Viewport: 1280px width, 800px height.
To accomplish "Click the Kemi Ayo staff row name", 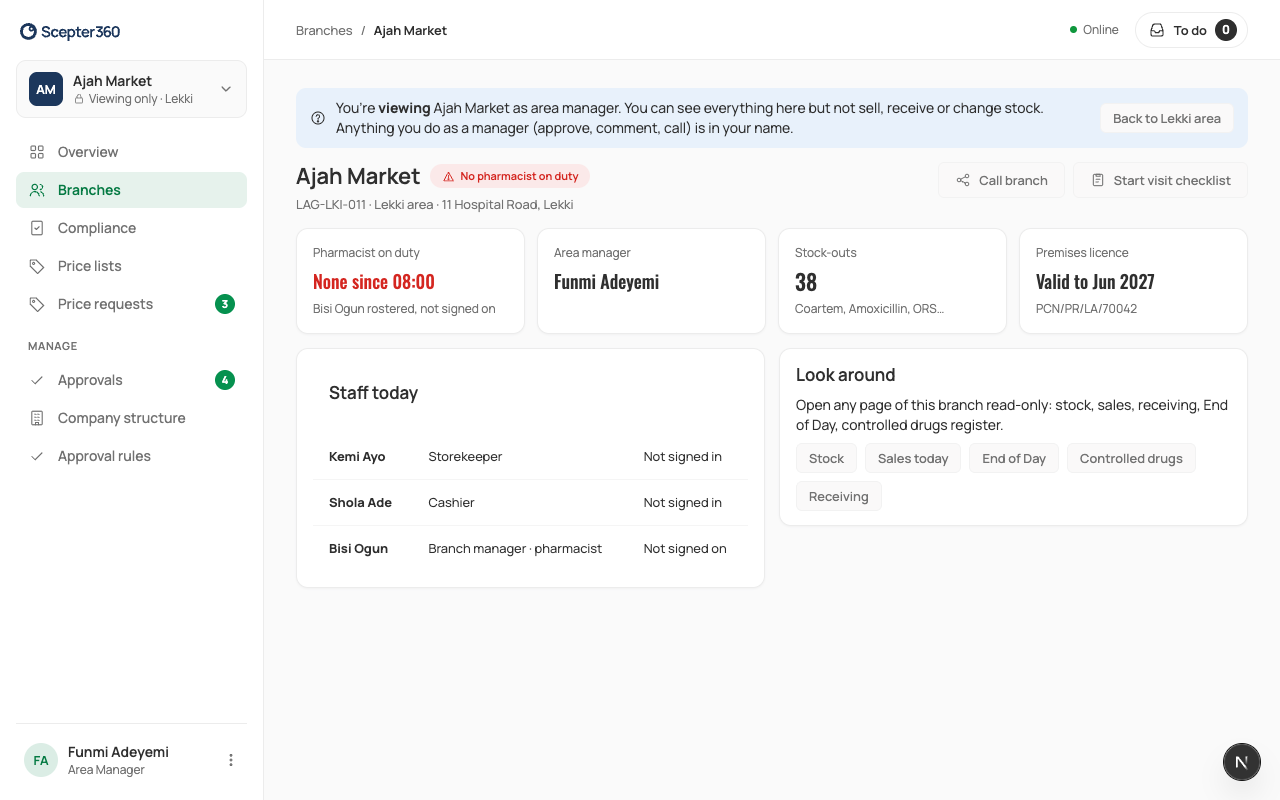I will [x=357, y=457].
